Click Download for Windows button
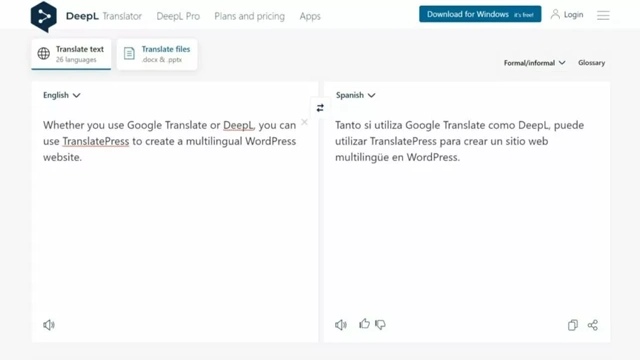This screenshot has height=360, width=640. [x=480, y=14]
